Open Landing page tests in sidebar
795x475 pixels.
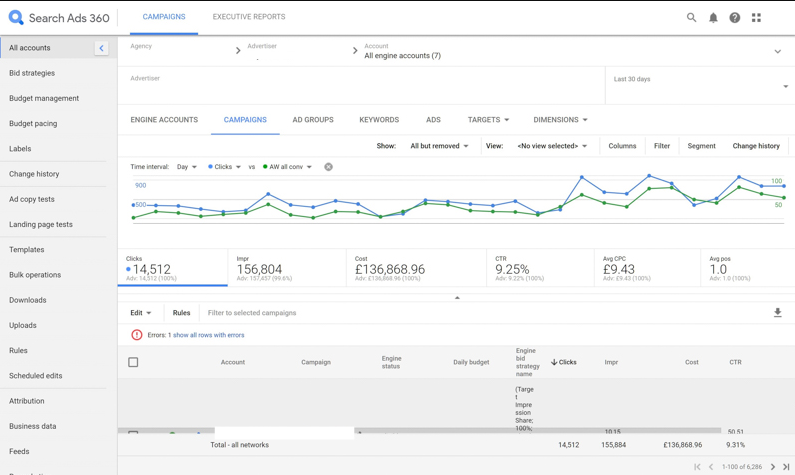(41, 224)
